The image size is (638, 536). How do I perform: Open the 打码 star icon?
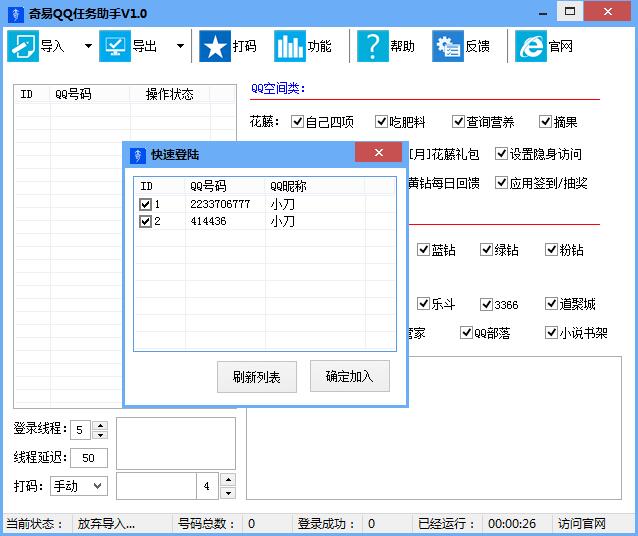coord(214,46)
